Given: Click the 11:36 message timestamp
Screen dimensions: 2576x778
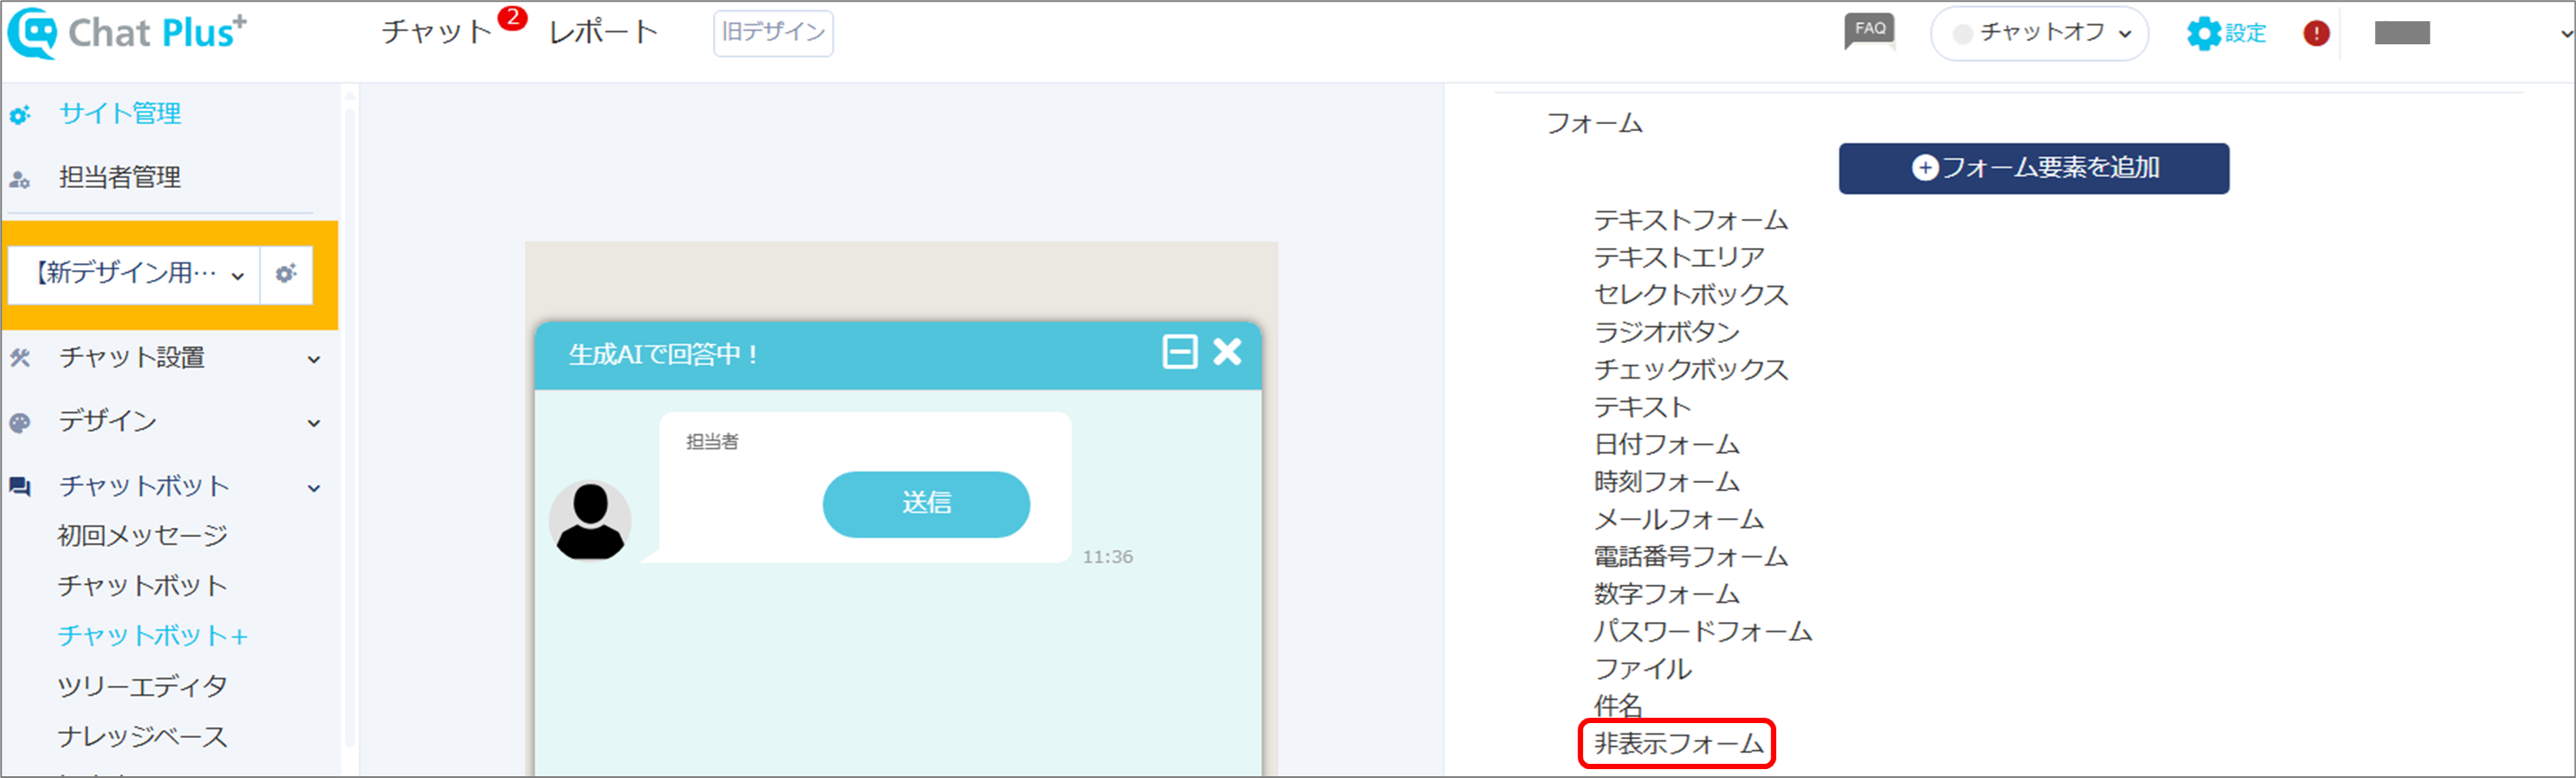Looking at the screenshot, I should [x=1107, y=557].
